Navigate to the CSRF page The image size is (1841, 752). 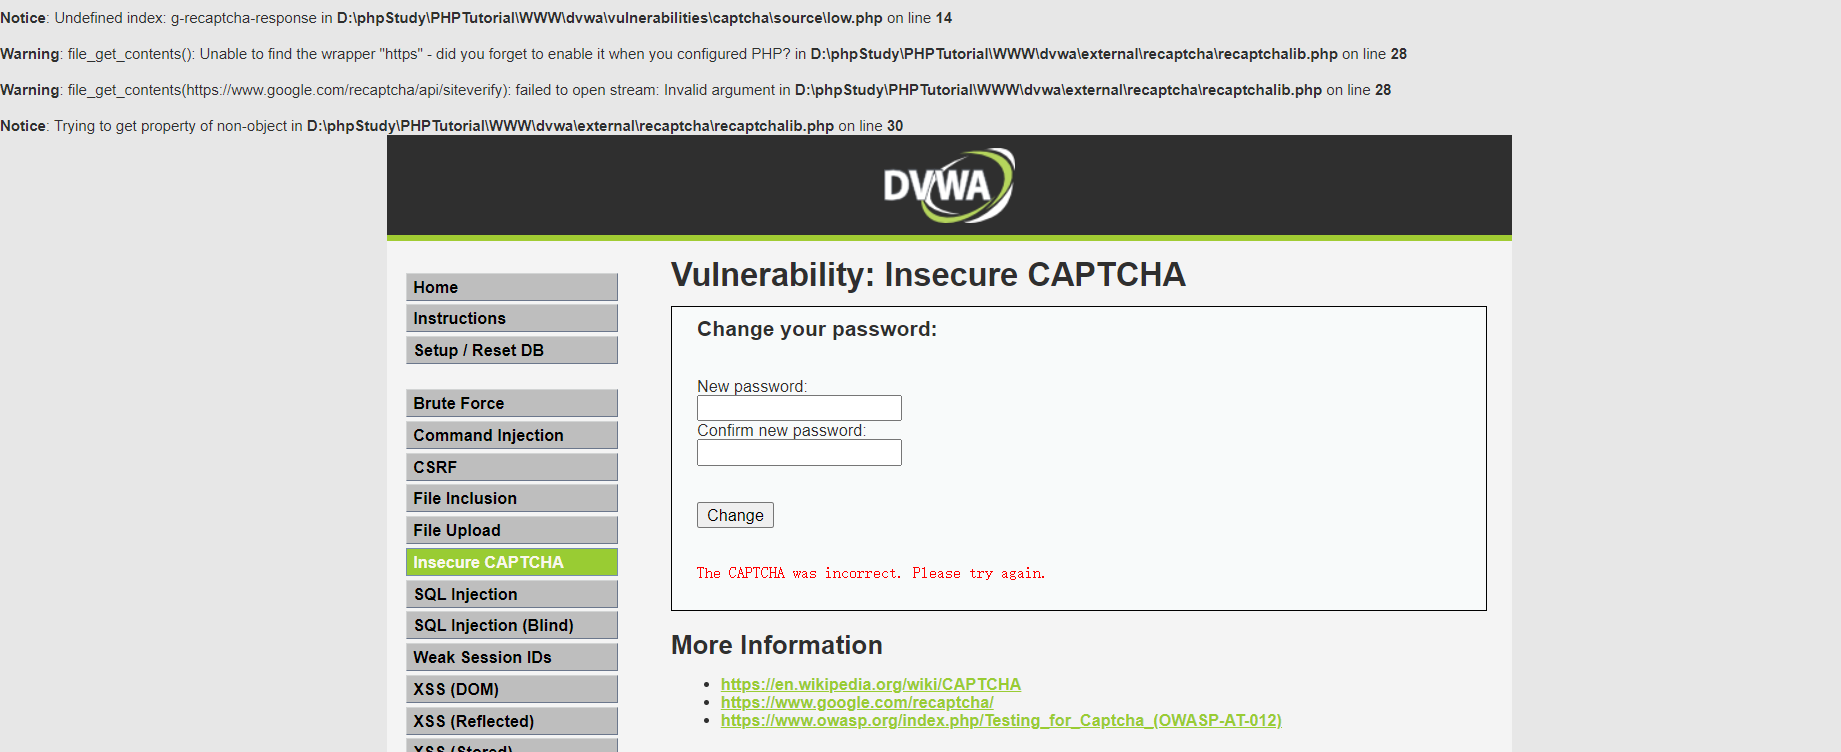[511, 467]
